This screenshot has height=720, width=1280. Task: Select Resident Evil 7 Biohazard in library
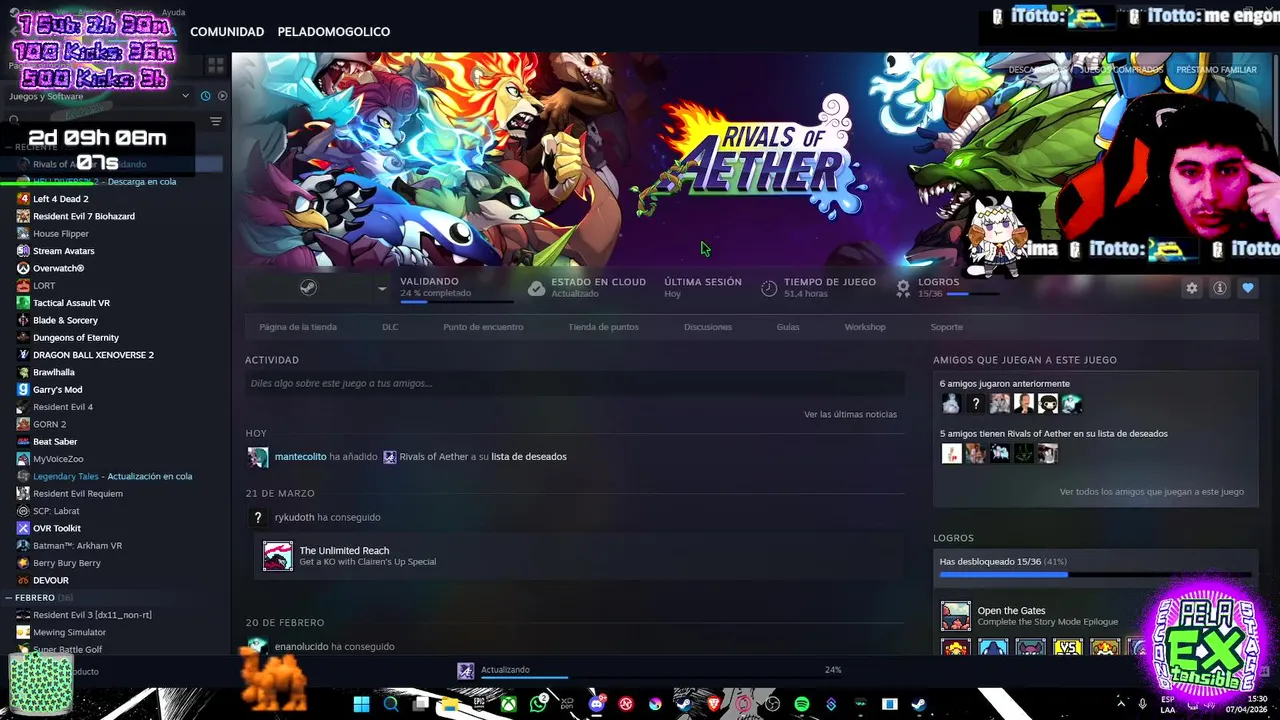[83, 216]
